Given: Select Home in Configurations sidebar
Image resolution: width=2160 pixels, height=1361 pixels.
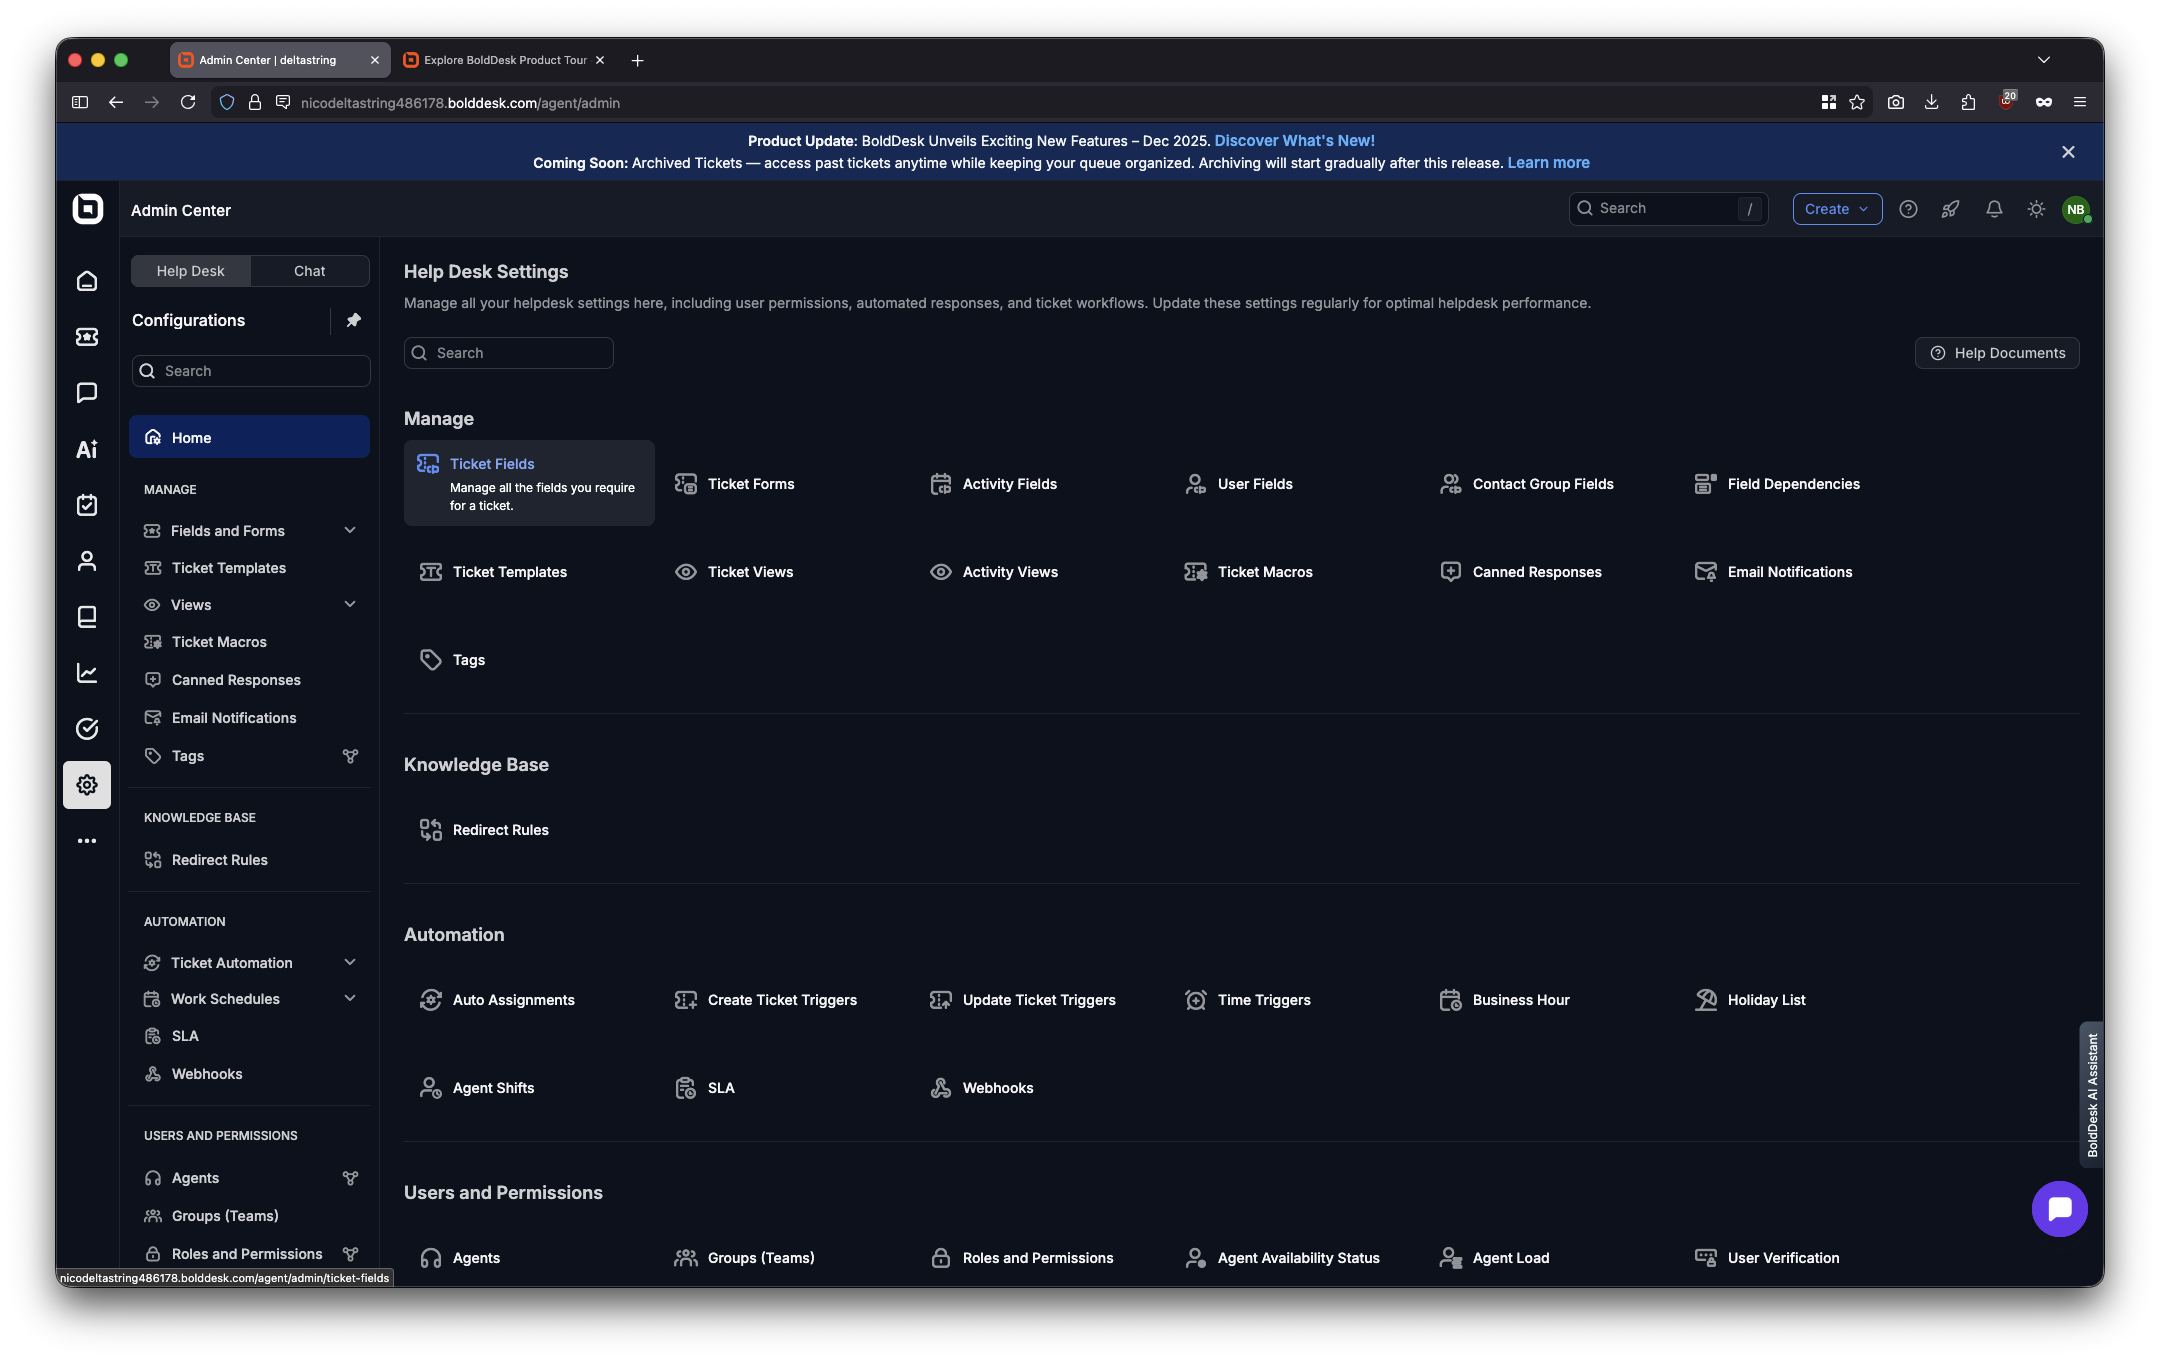Looking at the screenshot, I should click(250, 437).
